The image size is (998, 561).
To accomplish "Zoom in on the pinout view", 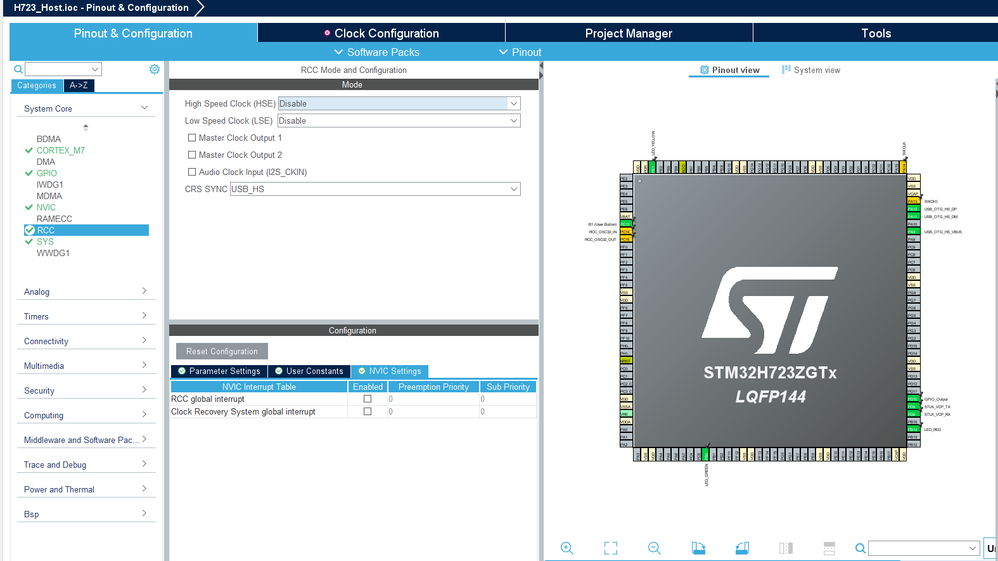I will coord(566,548).
